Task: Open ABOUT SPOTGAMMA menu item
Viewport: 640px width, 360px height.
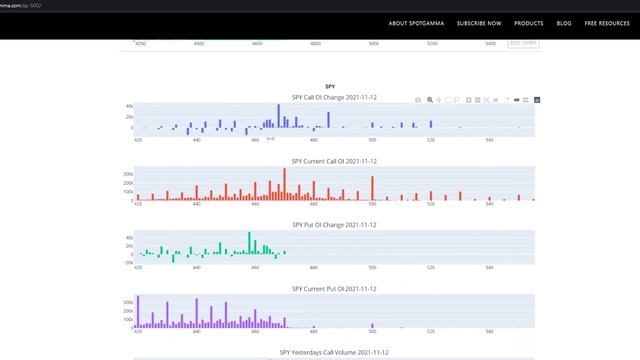Action: click(416, 23)
